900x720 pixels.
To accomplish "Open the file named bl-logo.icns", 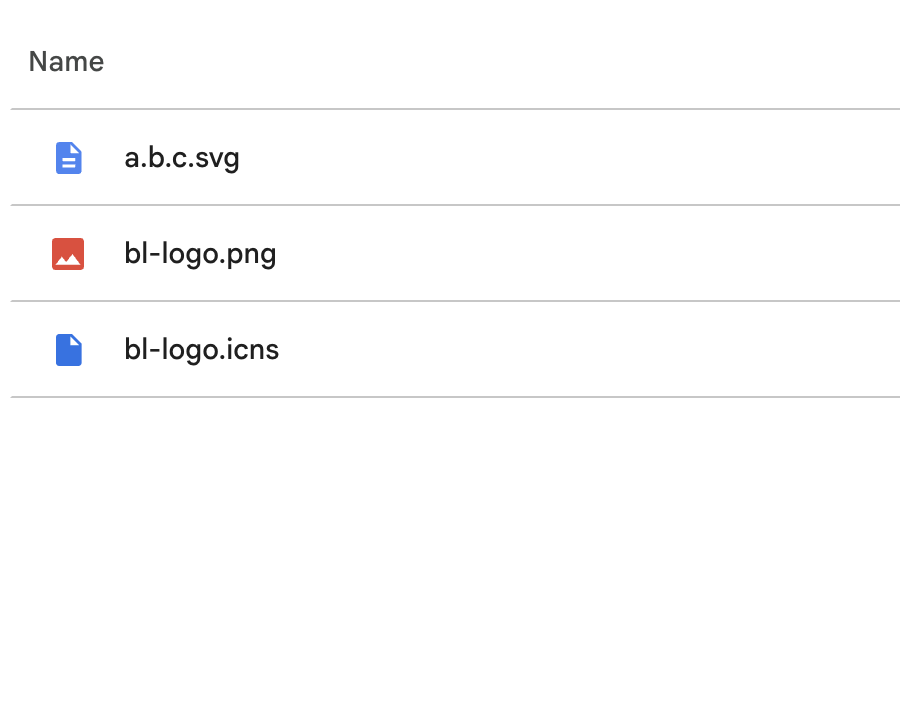I will pyautogui.click(x=201, y=350).
